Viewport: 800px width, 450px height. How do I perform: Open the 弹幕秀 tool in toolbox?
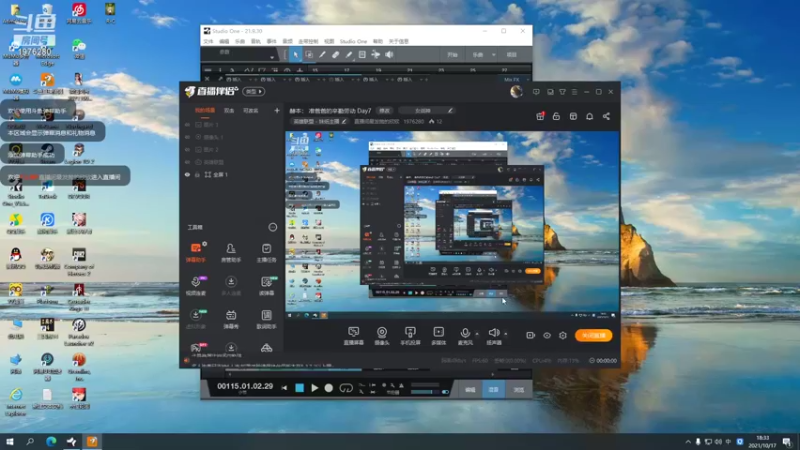click(231, 319)
